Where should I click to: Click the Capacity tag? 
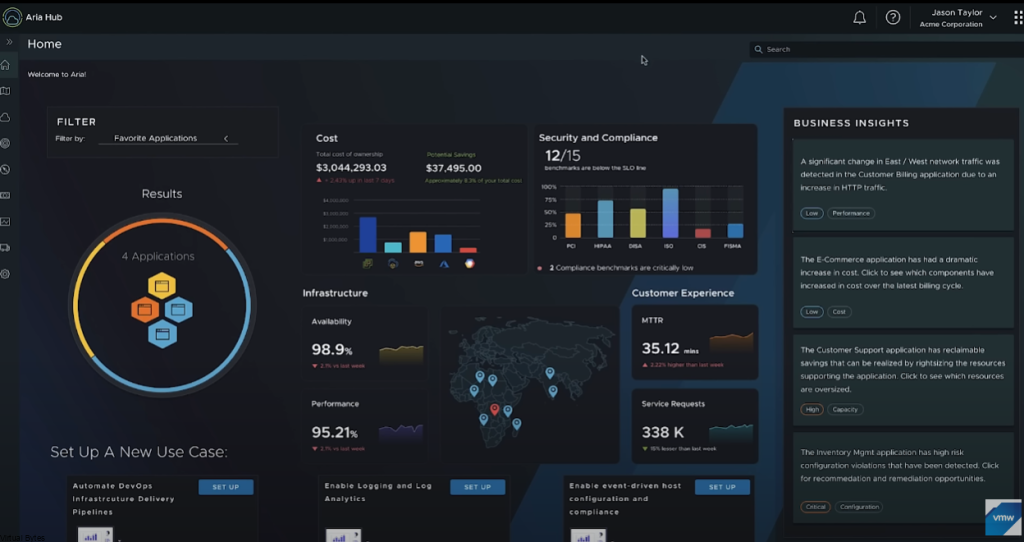pyautogui.click(x=845, y=409)
